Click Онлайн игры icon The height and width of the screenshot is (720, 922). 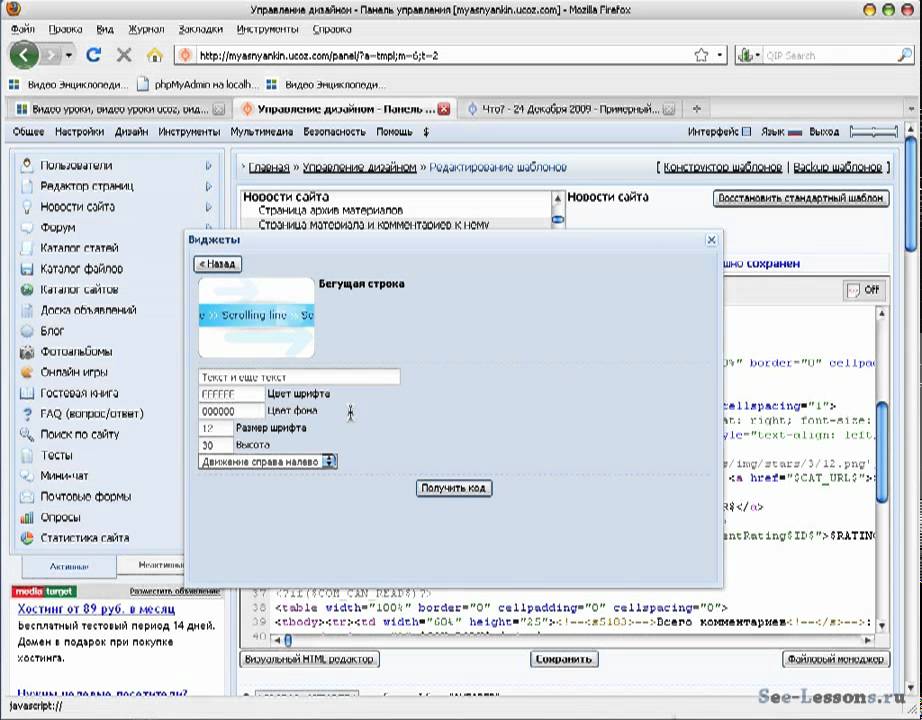pyautogui.click(x=26, y=372)
